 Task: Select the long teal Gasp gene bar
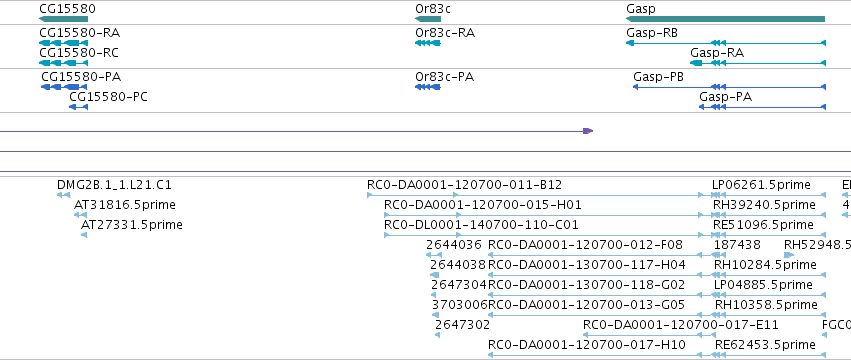click(726, 19)
